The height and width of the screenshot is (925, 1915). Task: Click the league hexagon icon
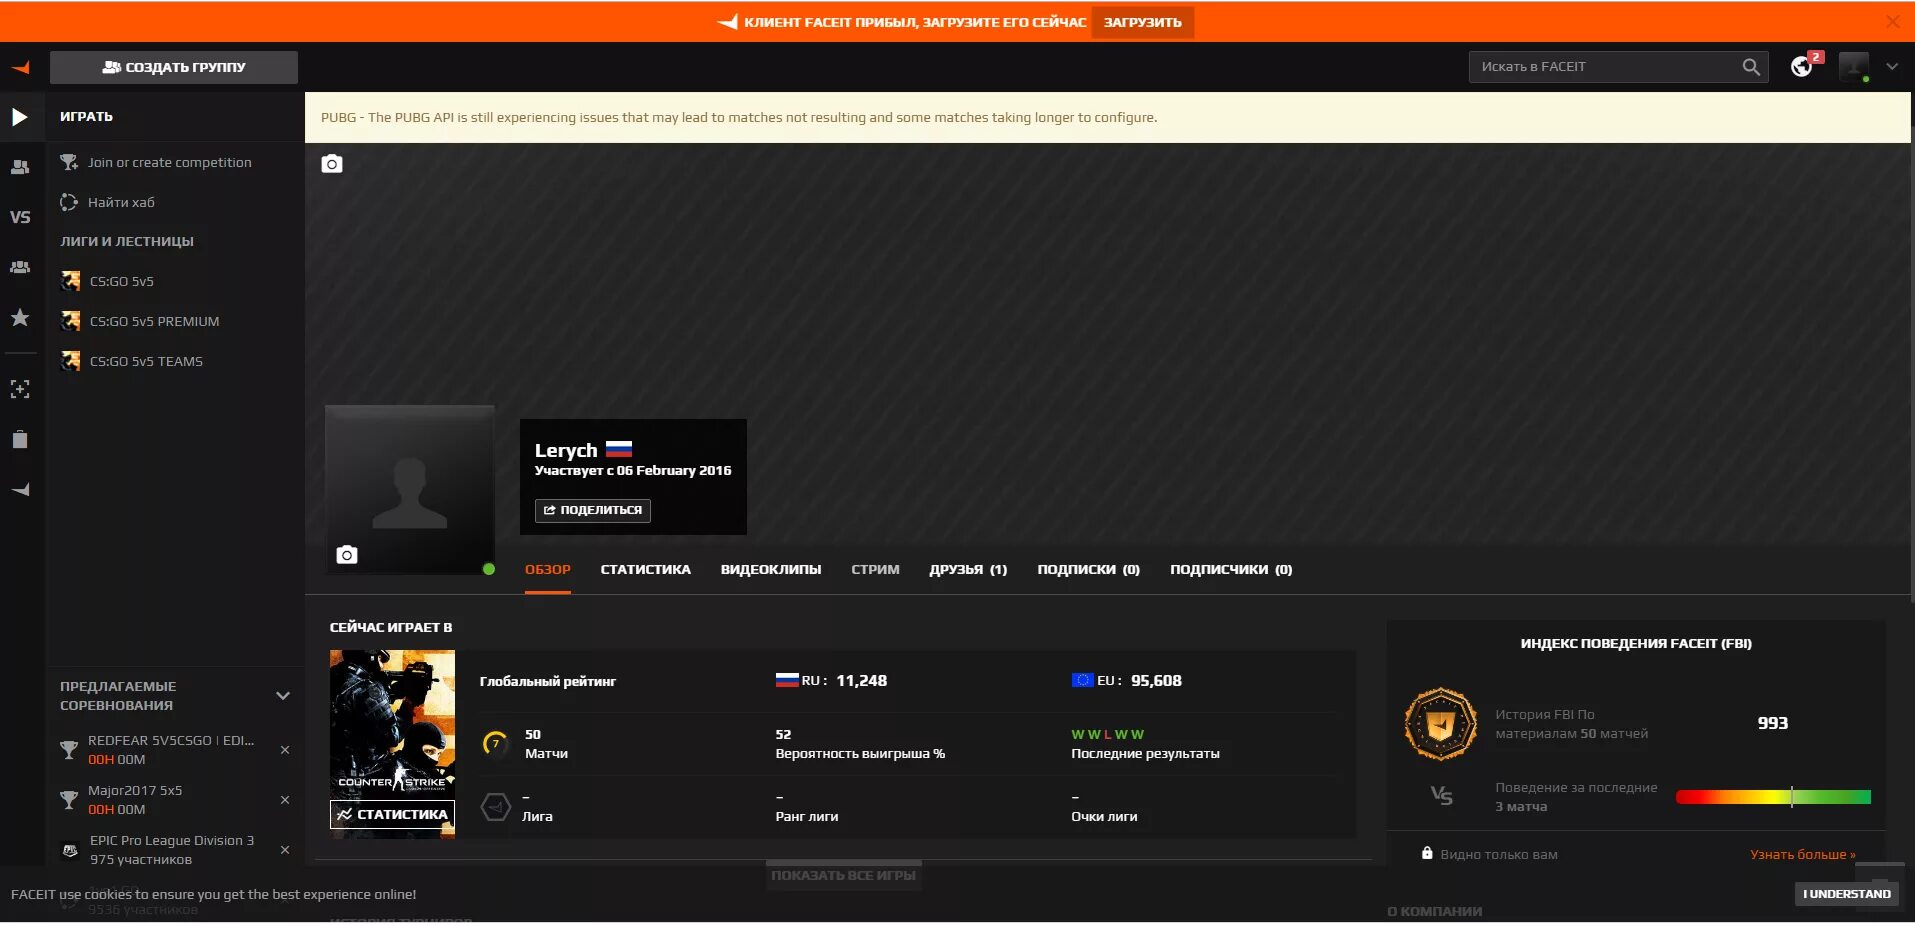pos(496,806)
